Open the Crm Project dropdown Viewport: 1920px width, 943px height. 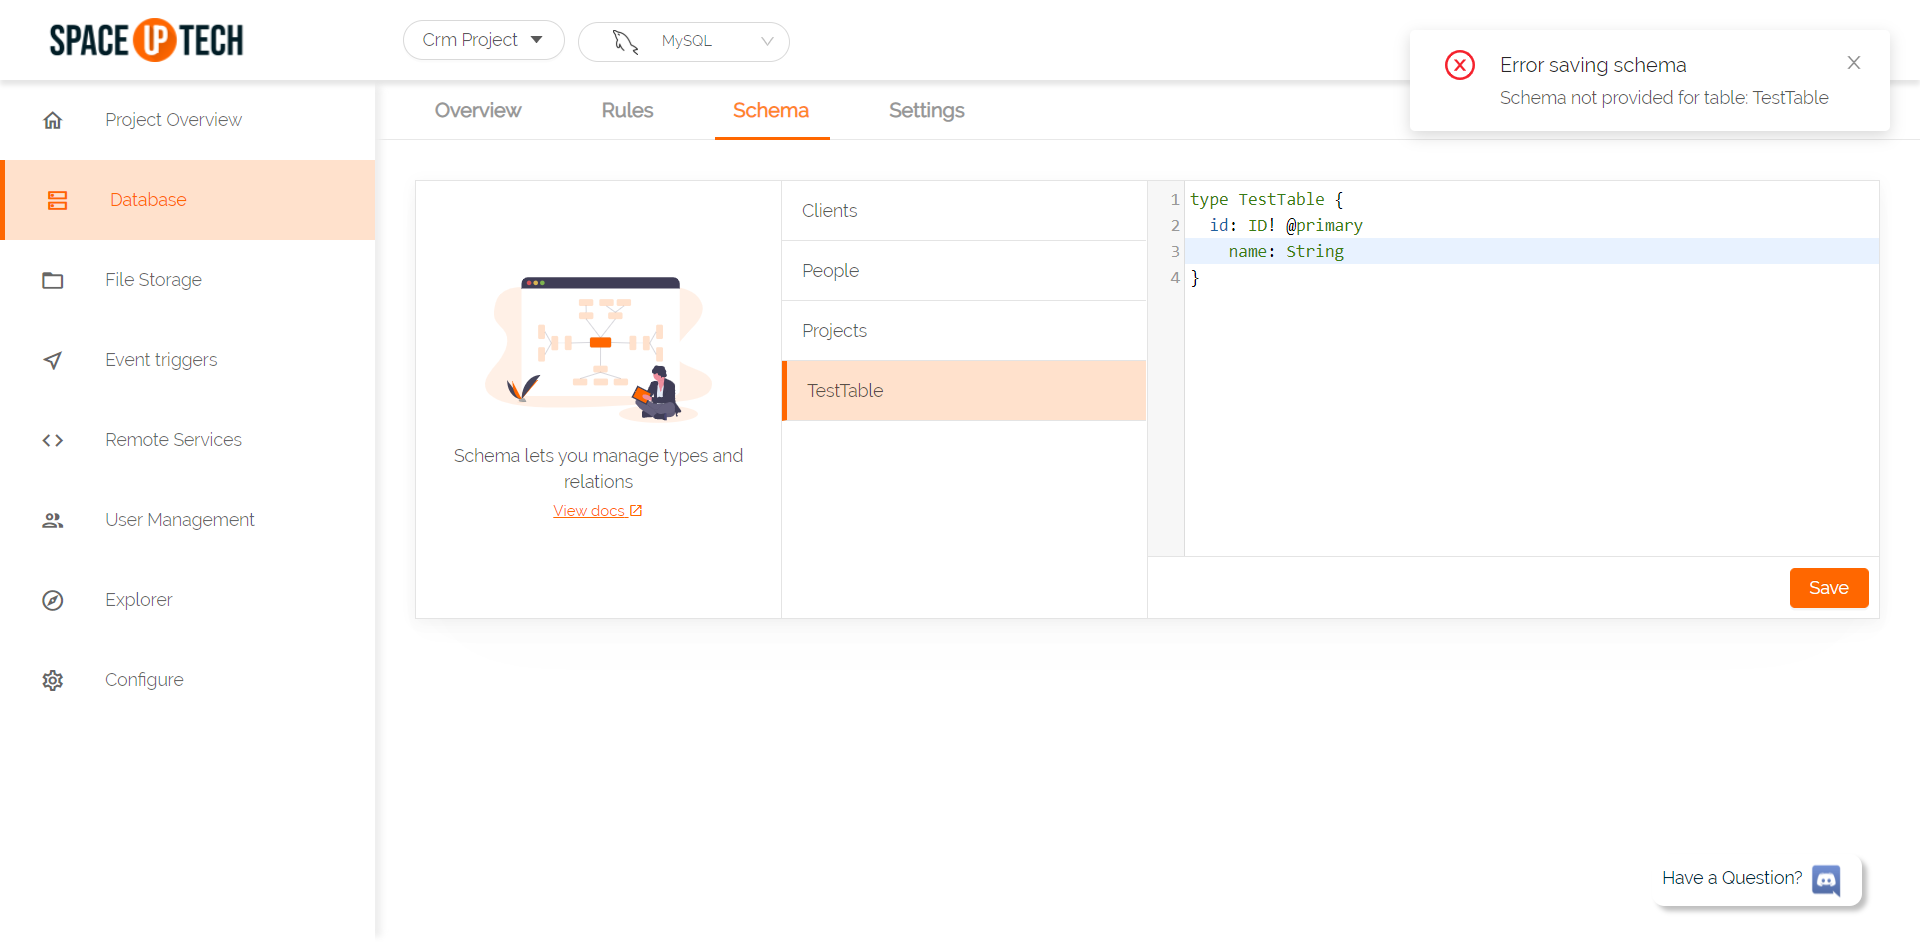point(483,40)
